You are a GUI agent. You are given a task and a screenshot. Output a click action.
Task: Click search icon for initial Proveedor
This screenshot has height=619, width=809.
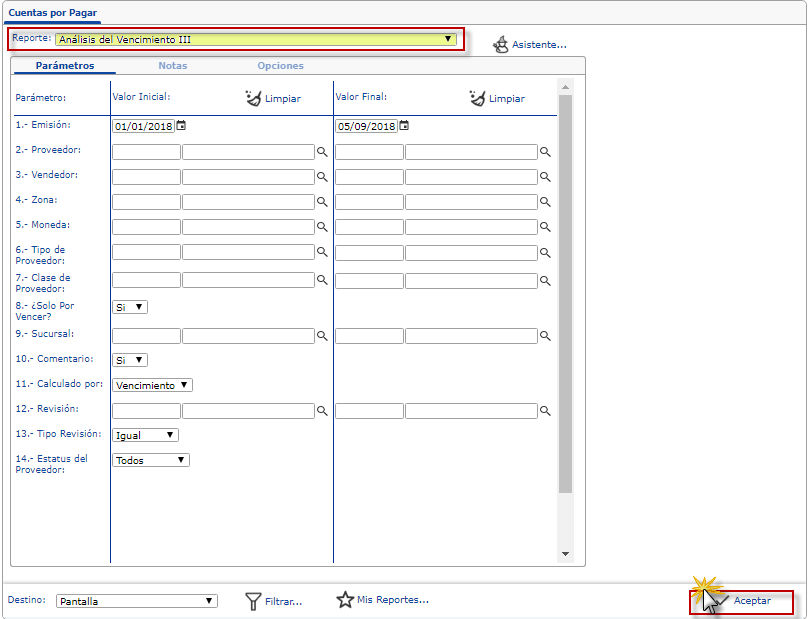[x=322, y=152]
